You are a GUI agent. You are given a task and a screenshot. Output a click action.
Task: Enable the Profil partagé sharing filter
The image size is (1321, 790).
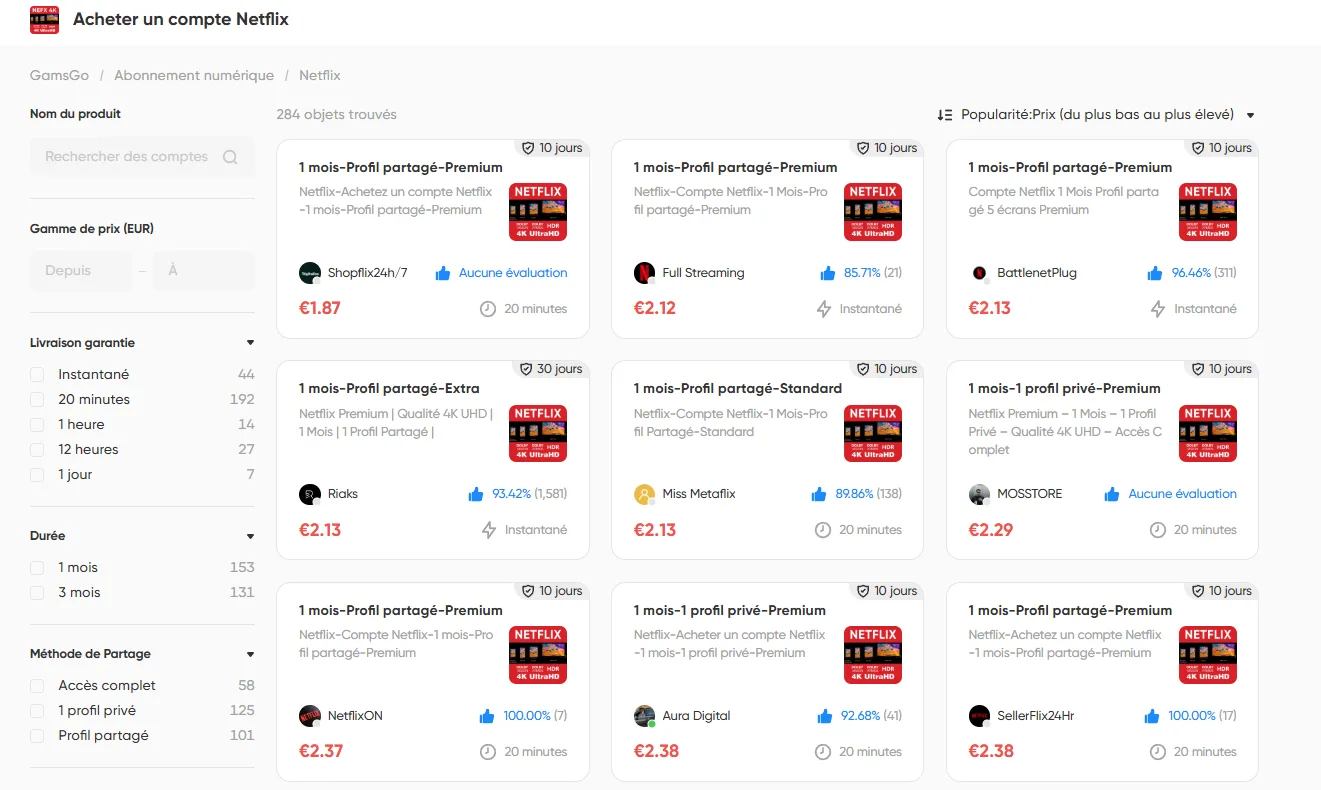(37, 735)
